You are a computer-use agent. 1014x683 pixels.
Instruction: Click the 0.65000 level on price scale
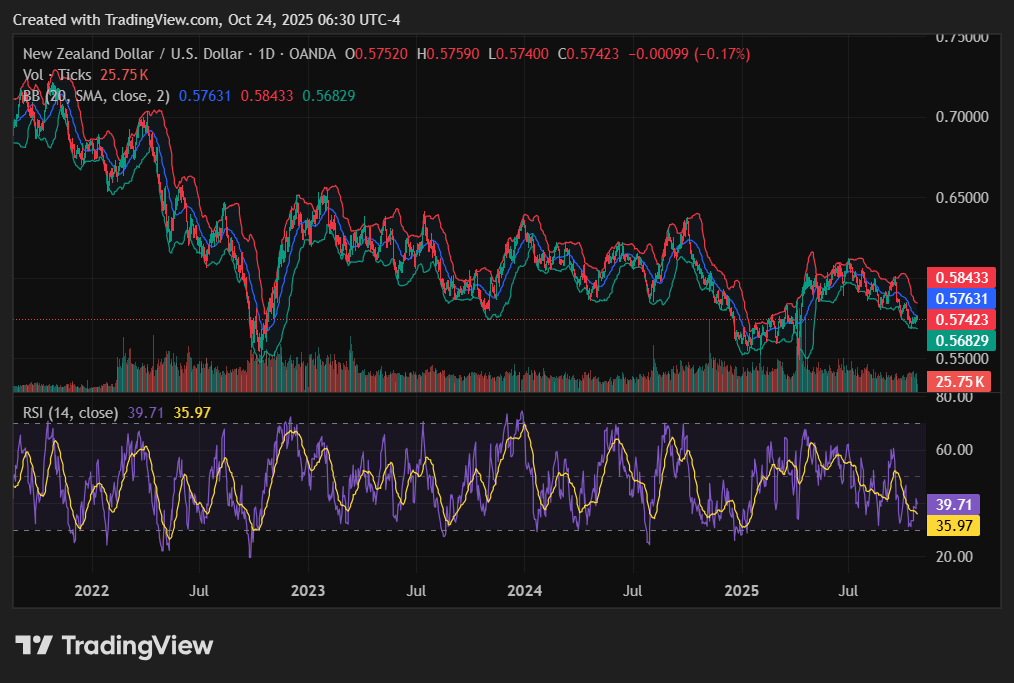click(960, 198)
